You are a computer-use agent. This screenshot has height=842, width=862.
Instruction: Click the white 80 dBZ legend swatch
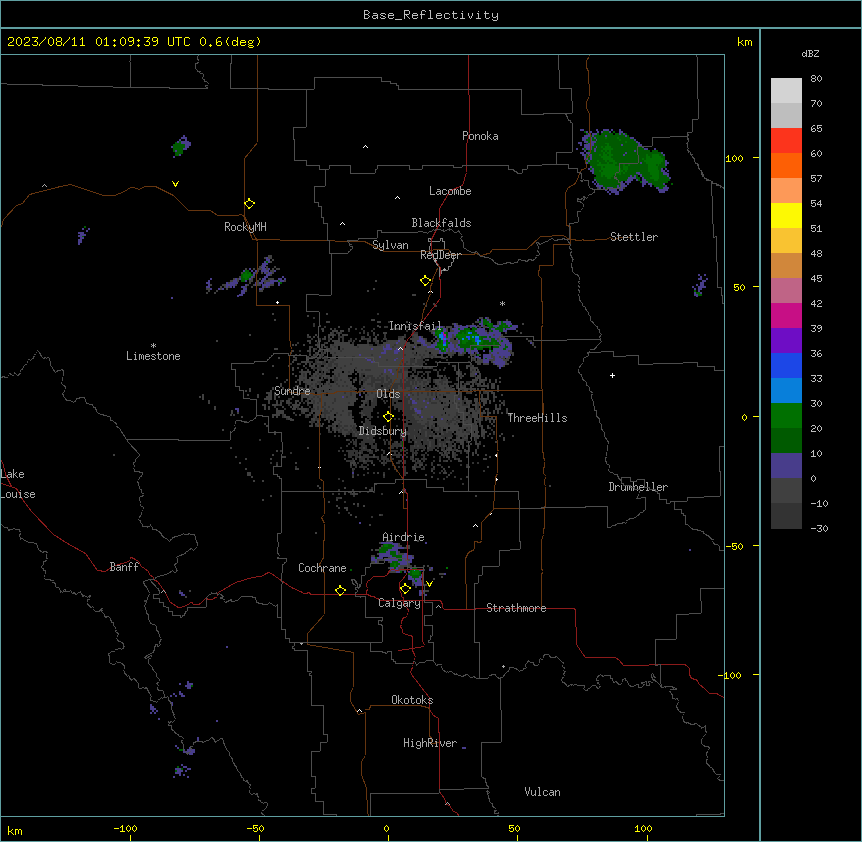tap(786, 91)
